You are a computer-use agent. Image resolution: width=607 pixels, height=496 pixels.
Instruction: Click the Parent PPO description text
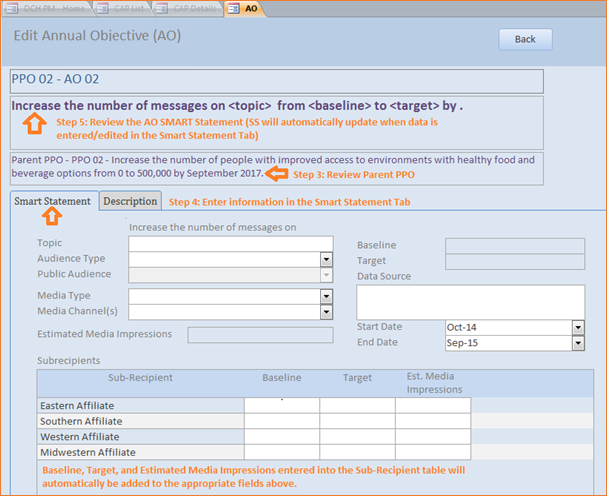[273, 166]
